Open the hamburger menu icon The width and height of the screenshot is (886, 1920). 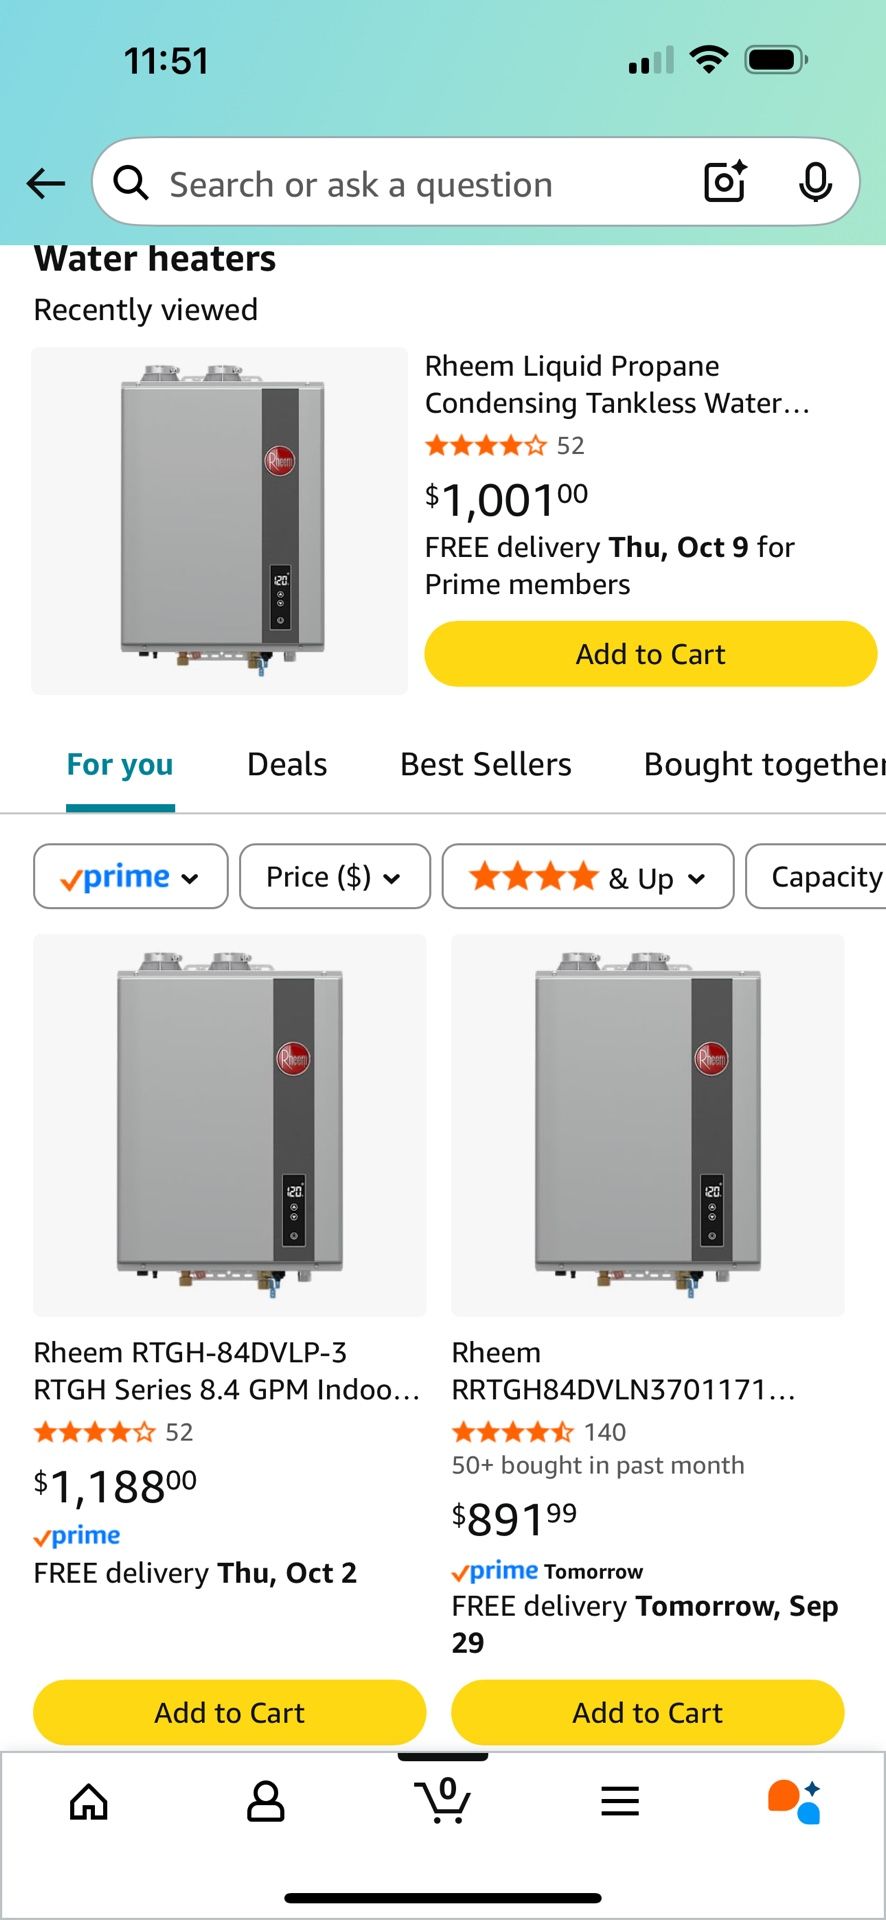coord(620,1802)
